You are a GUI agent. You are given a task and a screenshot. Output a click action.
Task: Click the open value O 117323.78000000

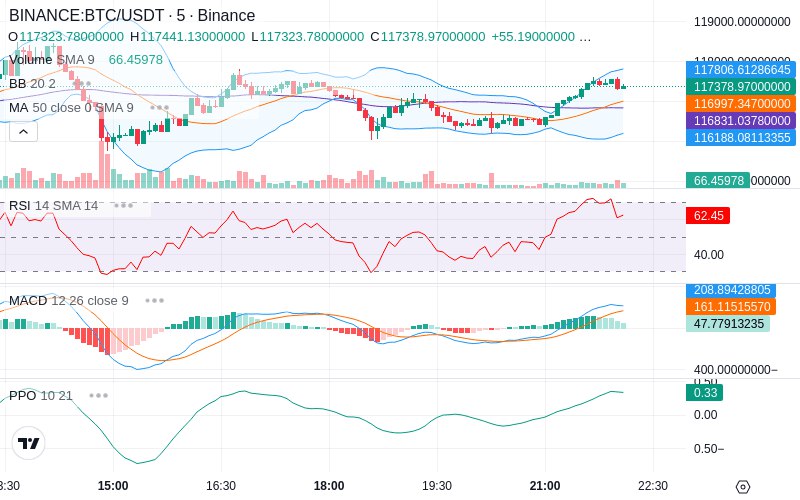[66, 37]
